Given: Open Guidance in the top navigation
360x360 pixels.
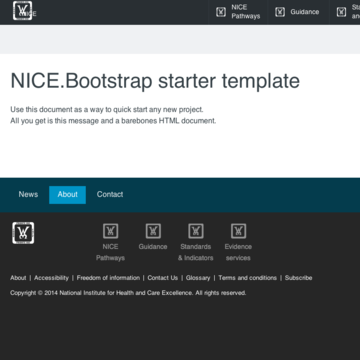Looking at the screenshot, I should click(305, 12).
